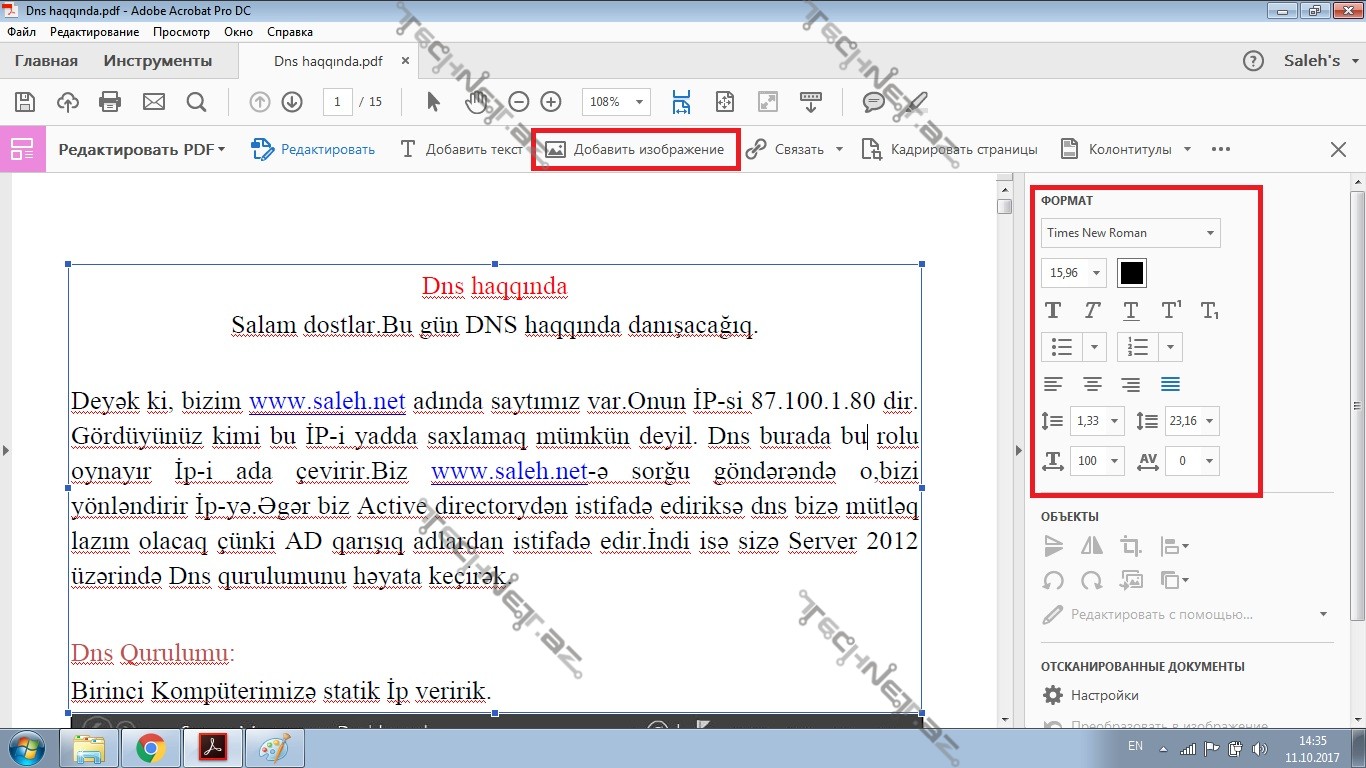Click the black font color swatch

tap(1131, 273)
